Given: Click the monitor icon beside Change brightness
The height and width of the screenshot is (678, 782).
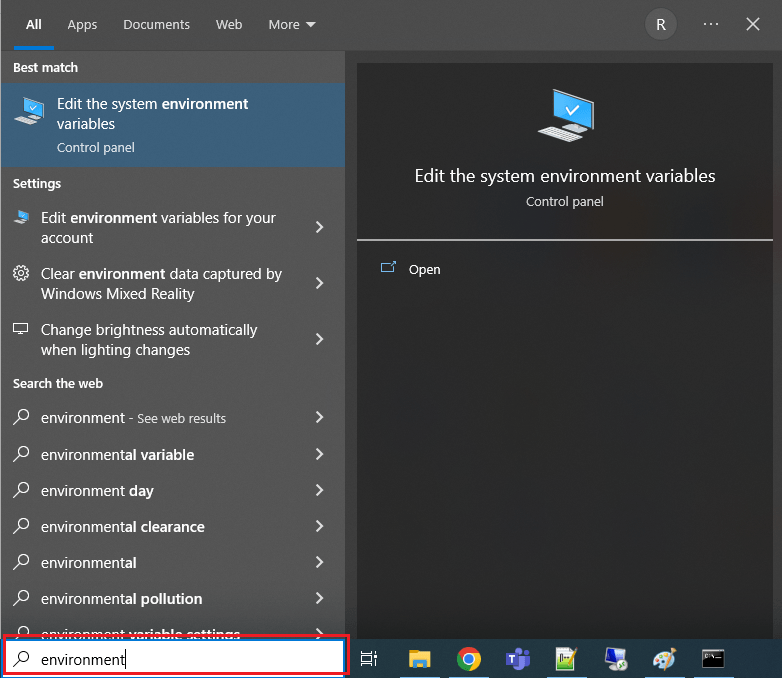Looking at the screenshot, I should click(x=20, y=329).
